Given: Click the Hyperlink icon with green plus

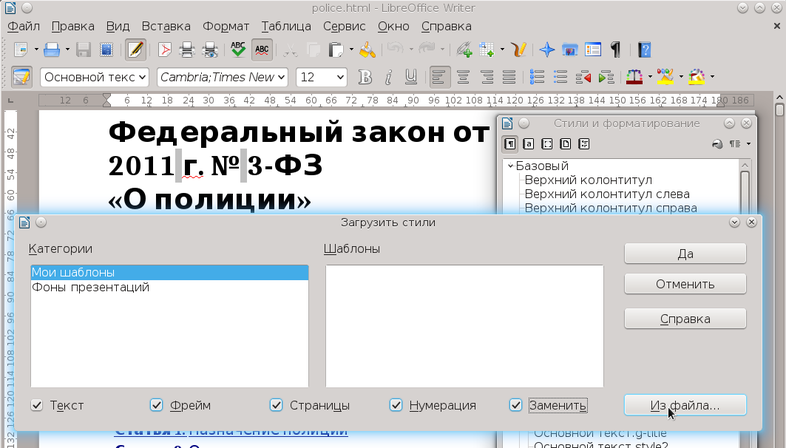Looking at the screenshot, I should point(464,50).
